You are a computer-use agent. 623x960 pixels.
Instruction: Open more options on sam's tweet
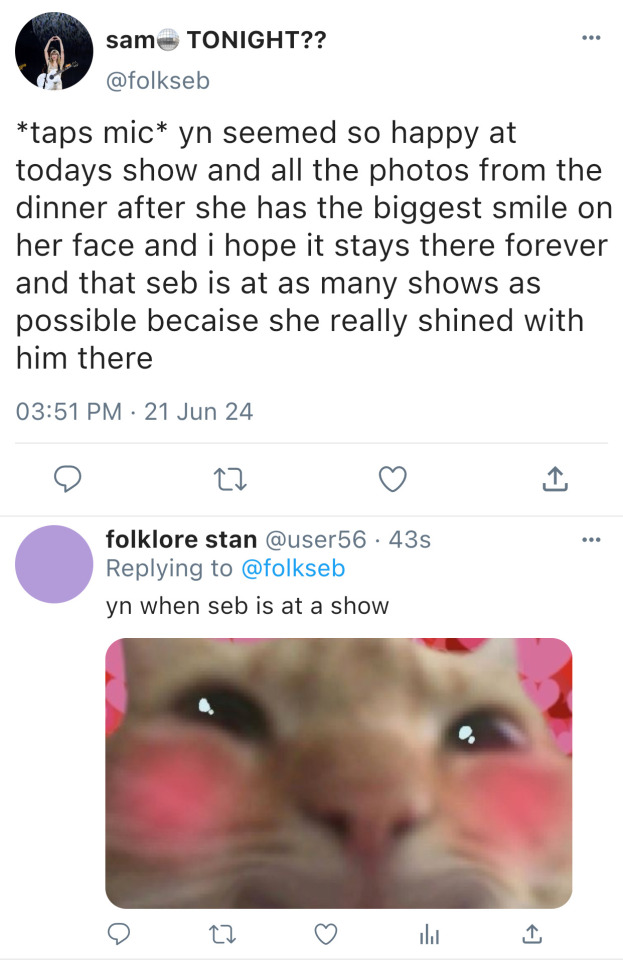point(592,38)
